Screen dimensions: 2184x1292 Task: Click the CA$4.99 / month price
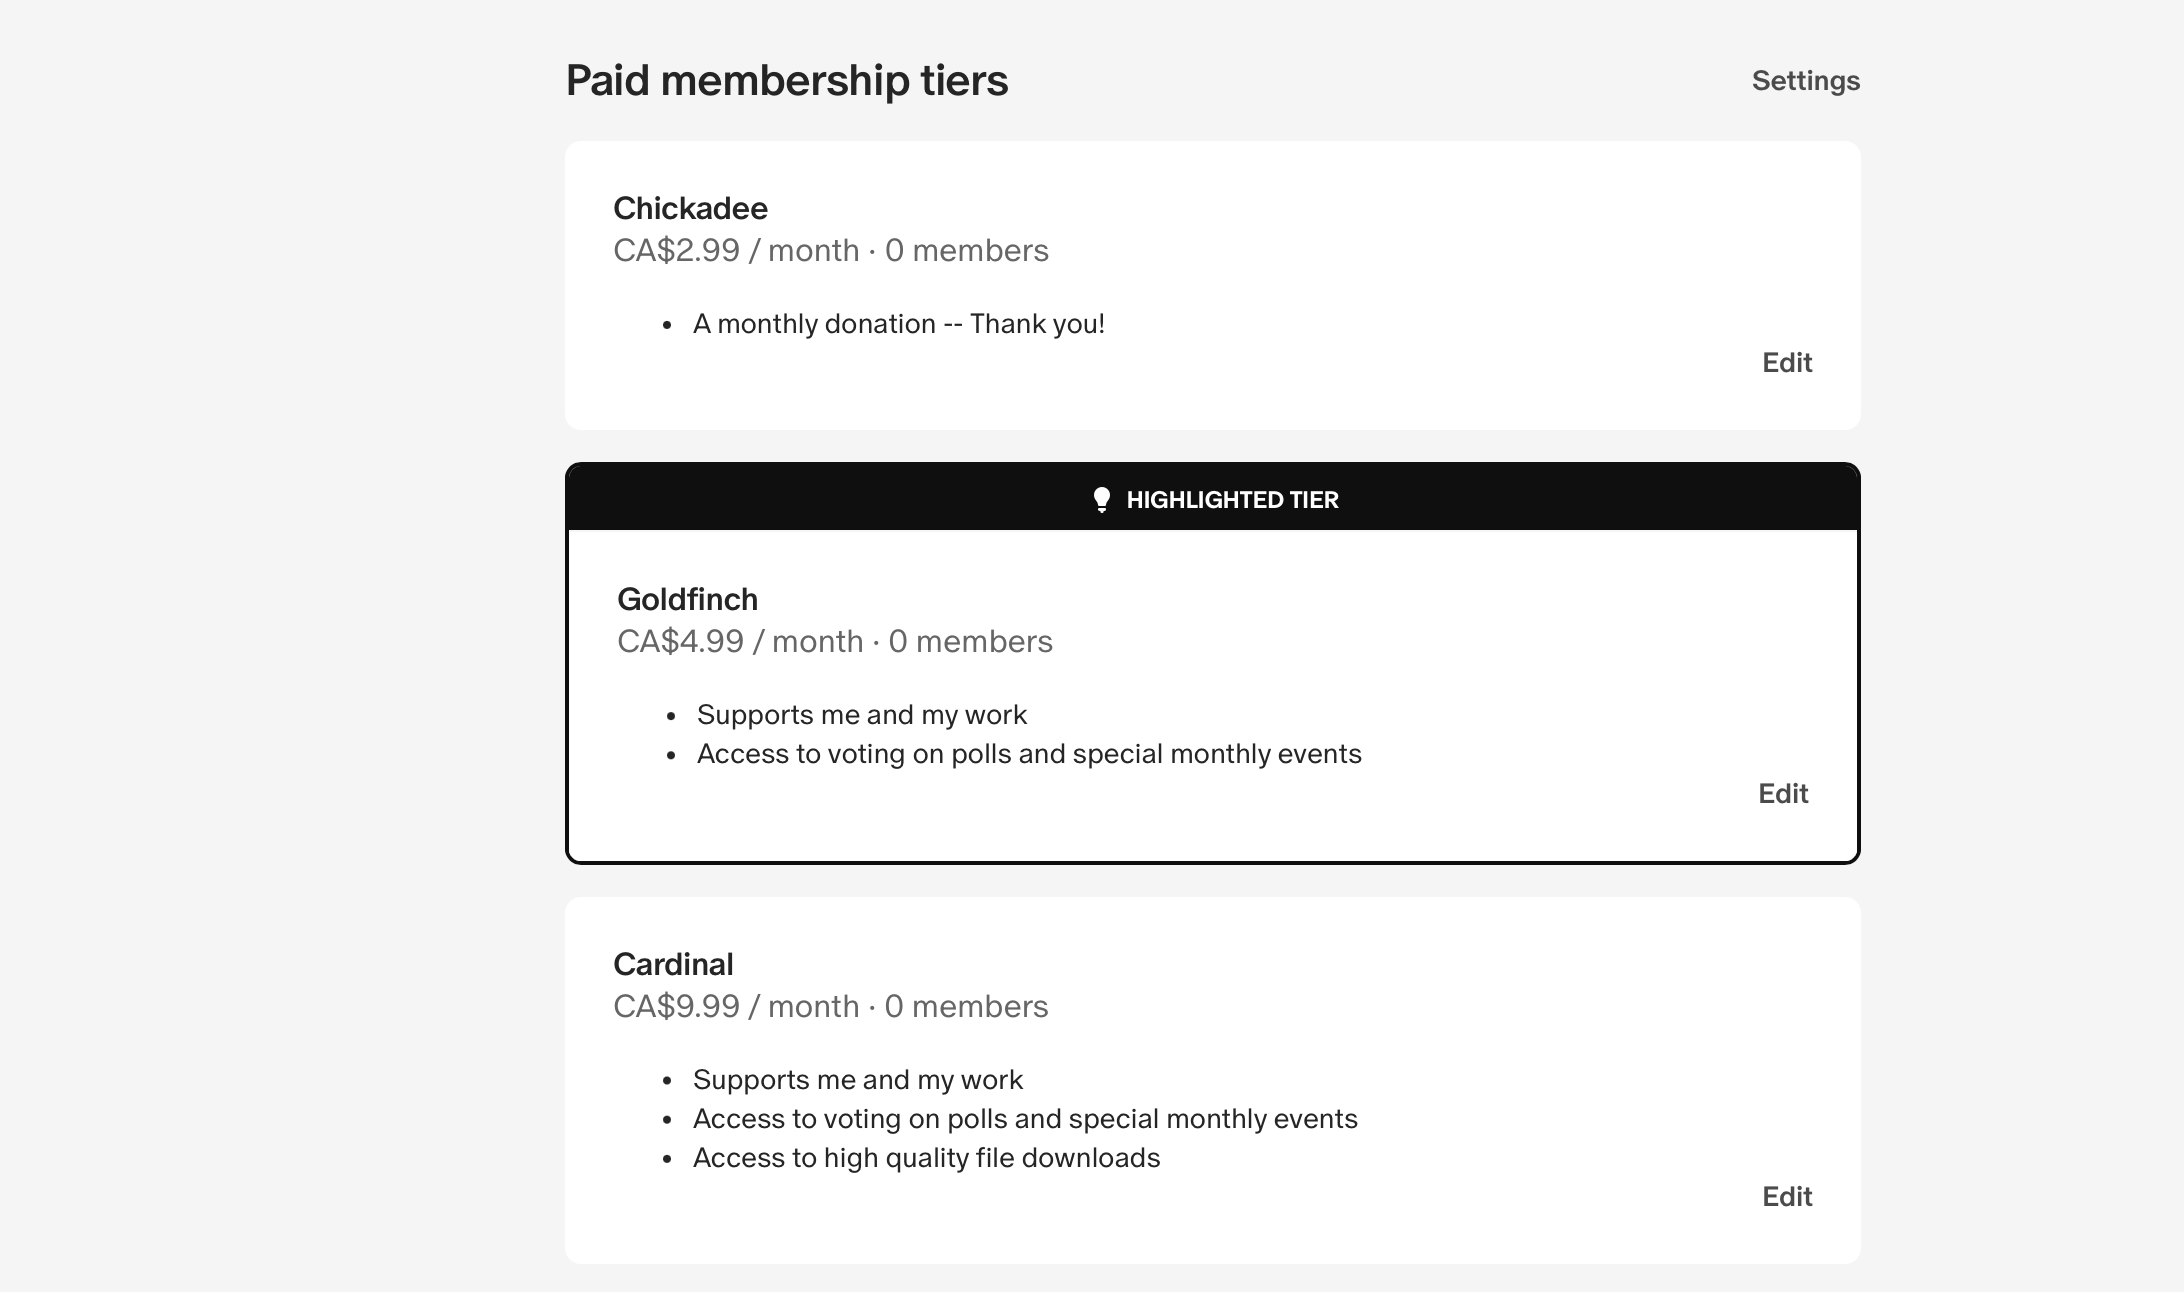click(740, 641)
